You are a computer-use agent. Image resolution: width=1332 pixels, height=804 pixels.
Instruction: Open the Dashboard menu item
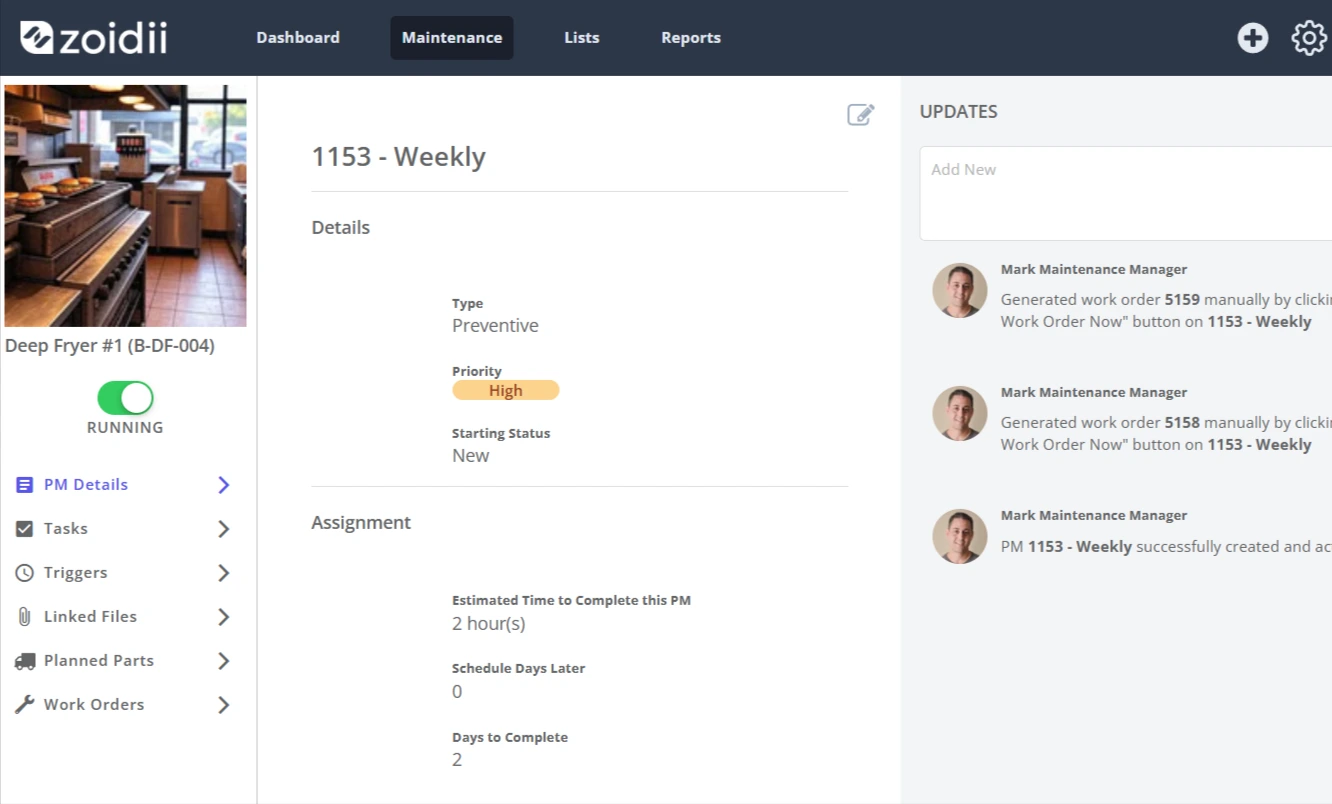point(298,38)
